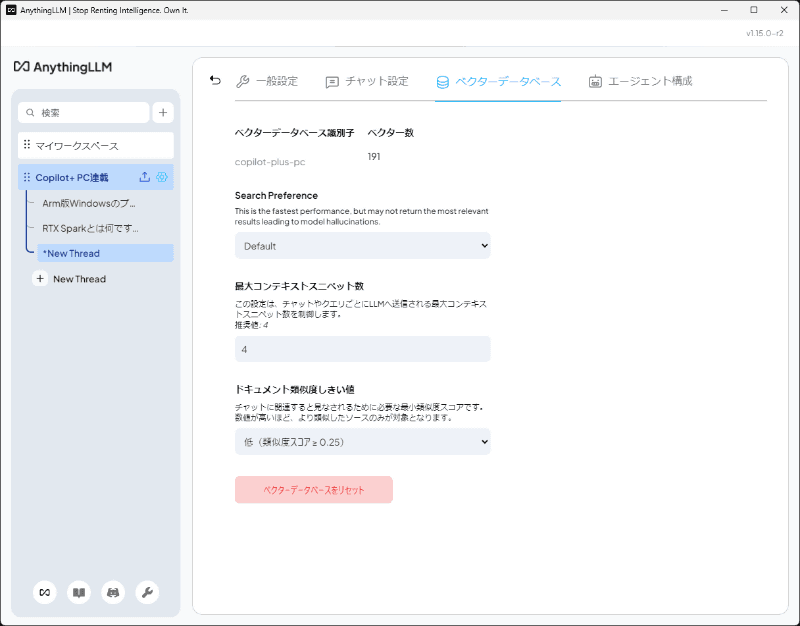This screenshot has width=800, height=626.
Task: Select the *New Thread entry
Action: [x=105, y=253]
